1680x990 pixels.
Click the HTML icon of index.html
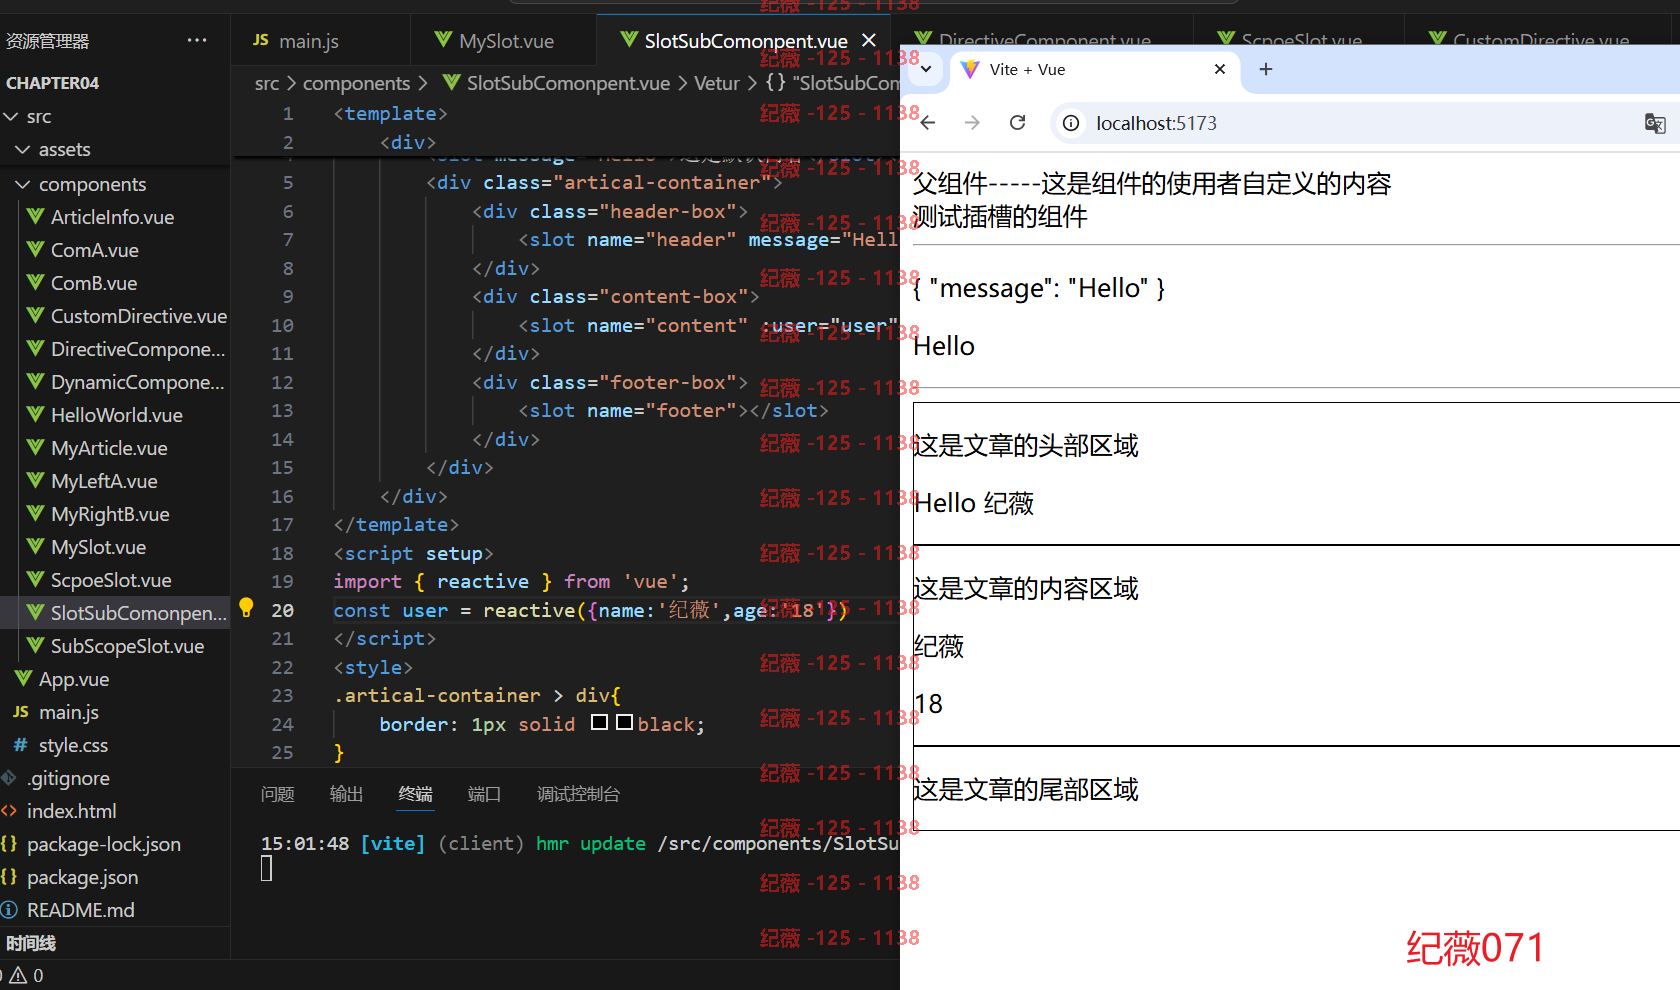click(9, 811)
